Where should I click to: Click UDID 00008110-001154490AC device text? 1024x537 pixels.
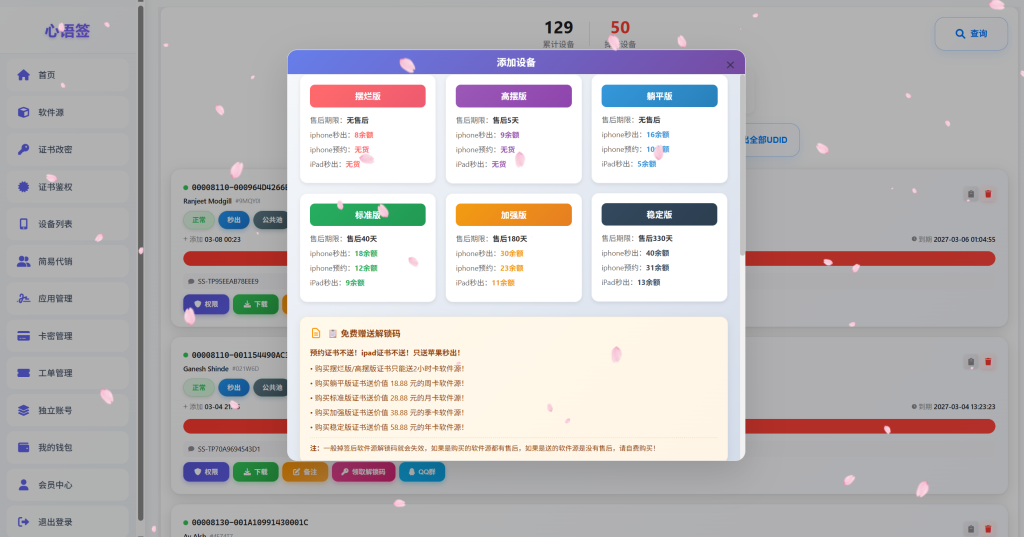point(239,355)
